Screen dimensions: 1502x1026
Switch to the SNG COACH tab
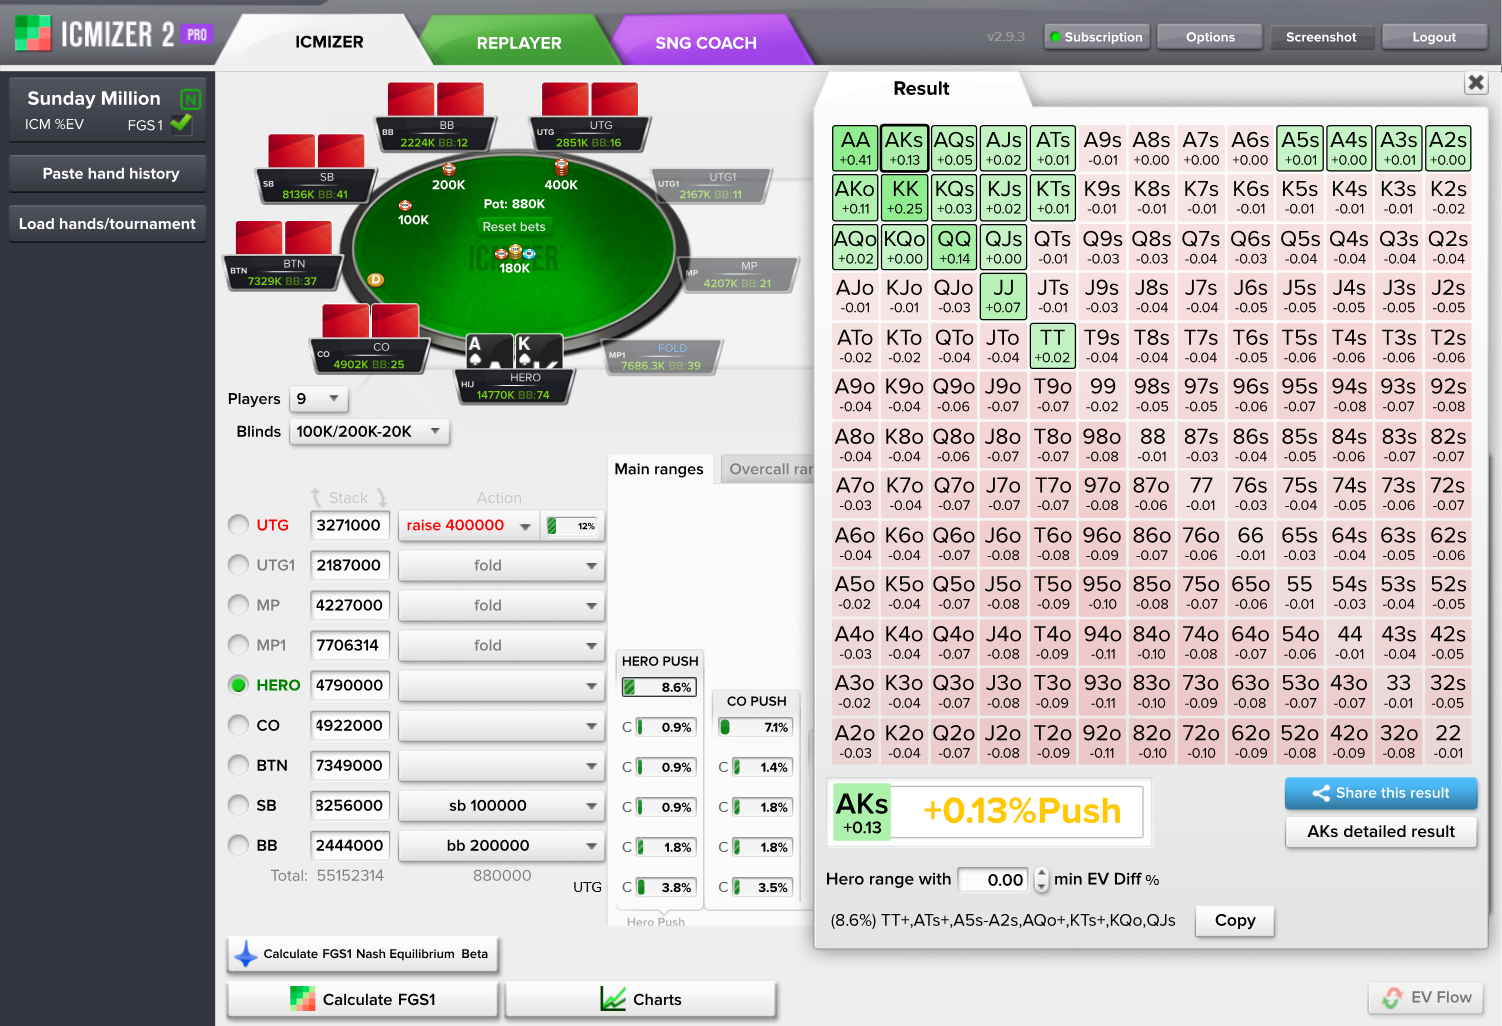click(706, 43)
